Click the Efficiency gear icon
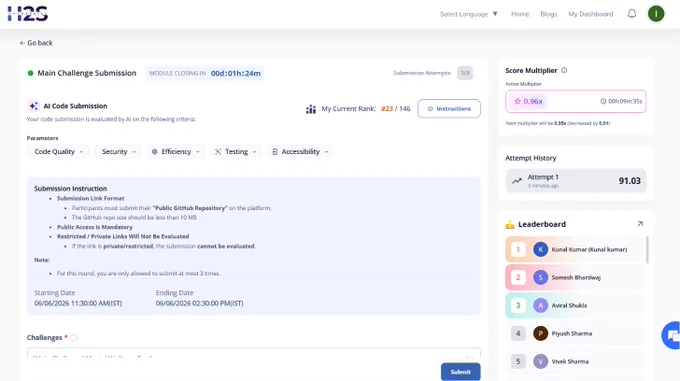Screen dimensions: 680x381 point(154,152)
